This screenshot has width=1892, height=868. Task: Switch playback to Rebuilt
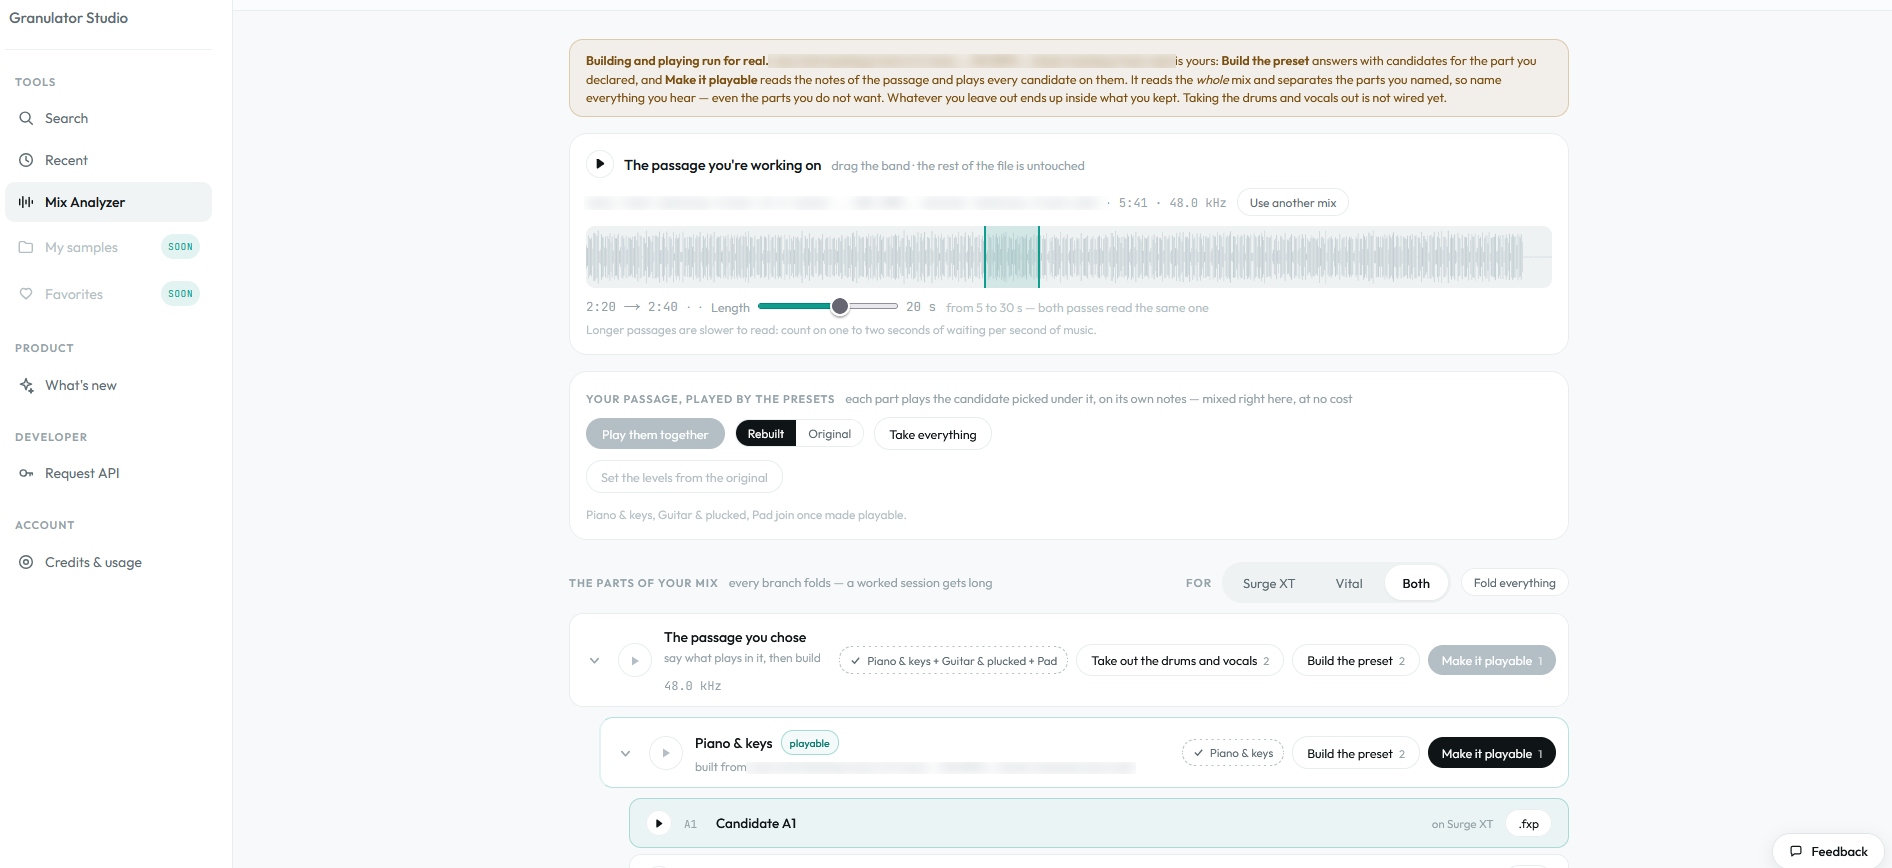(766, 434)
